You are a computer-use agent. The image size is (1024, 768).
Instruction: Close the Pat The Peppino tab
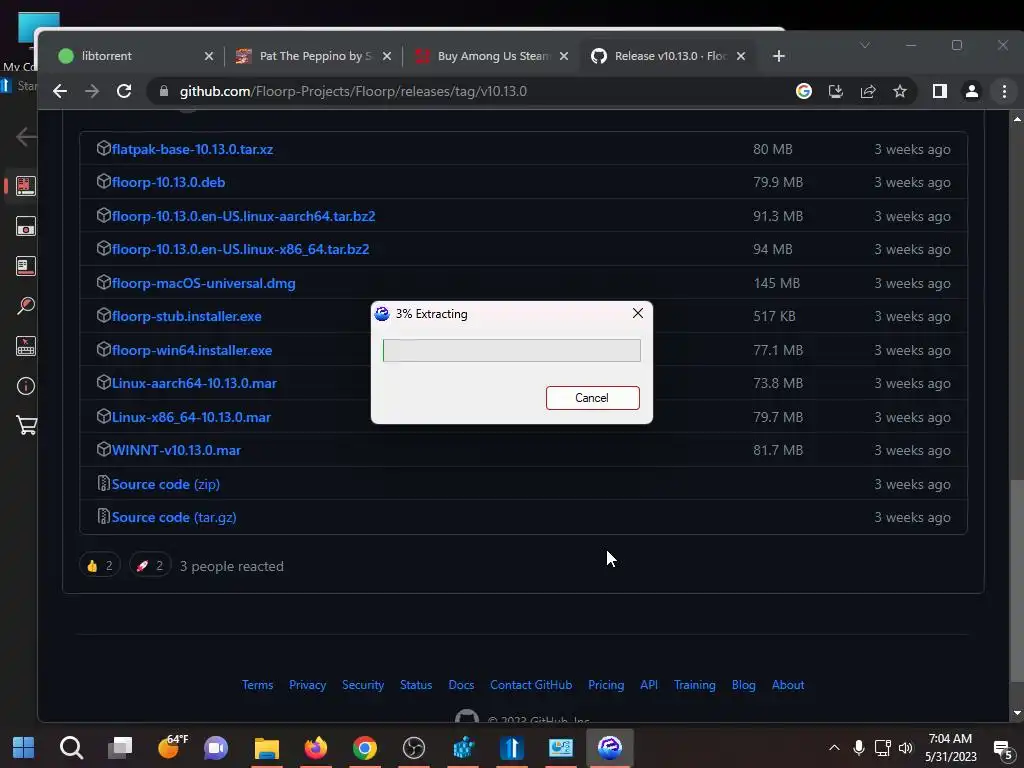click(387, 56)
